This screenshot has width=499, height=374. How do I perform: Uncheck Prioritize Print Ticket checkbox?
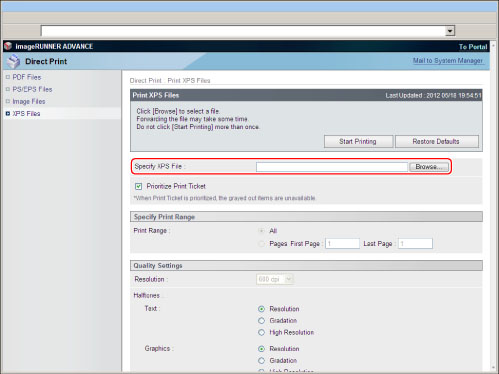click(138, 186)
